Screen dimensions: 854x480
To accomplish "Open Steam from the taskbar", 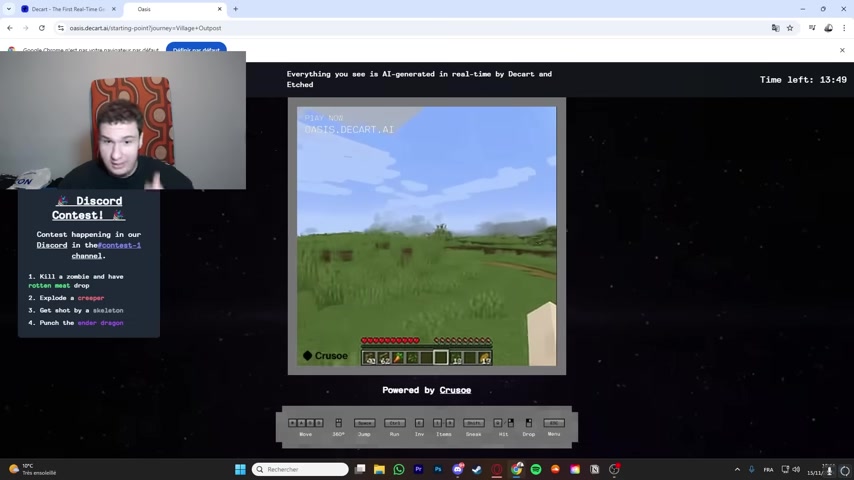I will 477,469.
